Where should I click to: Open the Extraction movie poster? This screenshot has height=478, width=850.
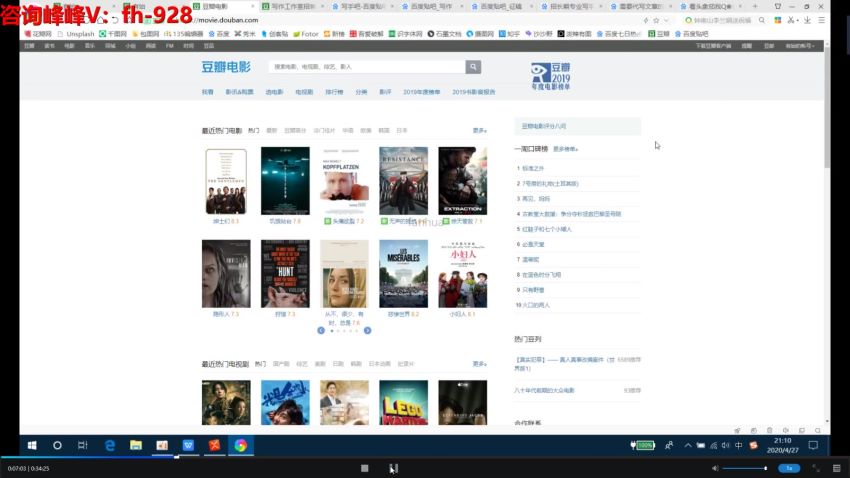462,181
